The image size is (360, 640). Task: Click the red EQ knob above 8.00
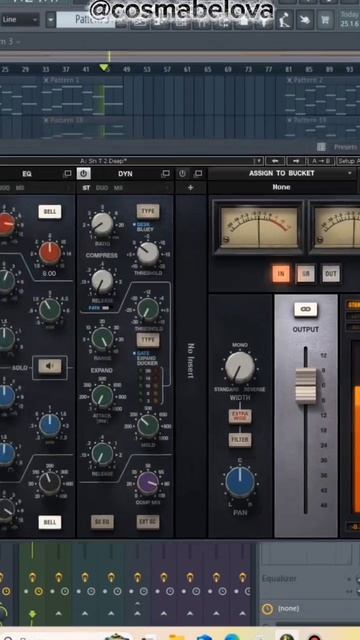(x=50, y=253)
